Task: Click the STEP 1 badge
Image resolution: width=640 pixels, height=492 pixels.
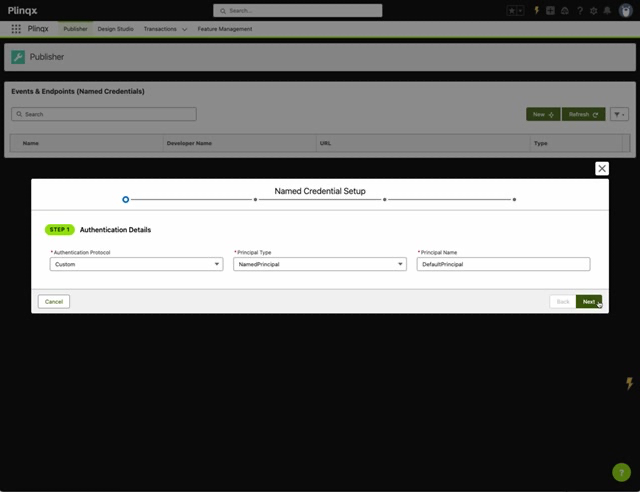Action: [60, 230]
